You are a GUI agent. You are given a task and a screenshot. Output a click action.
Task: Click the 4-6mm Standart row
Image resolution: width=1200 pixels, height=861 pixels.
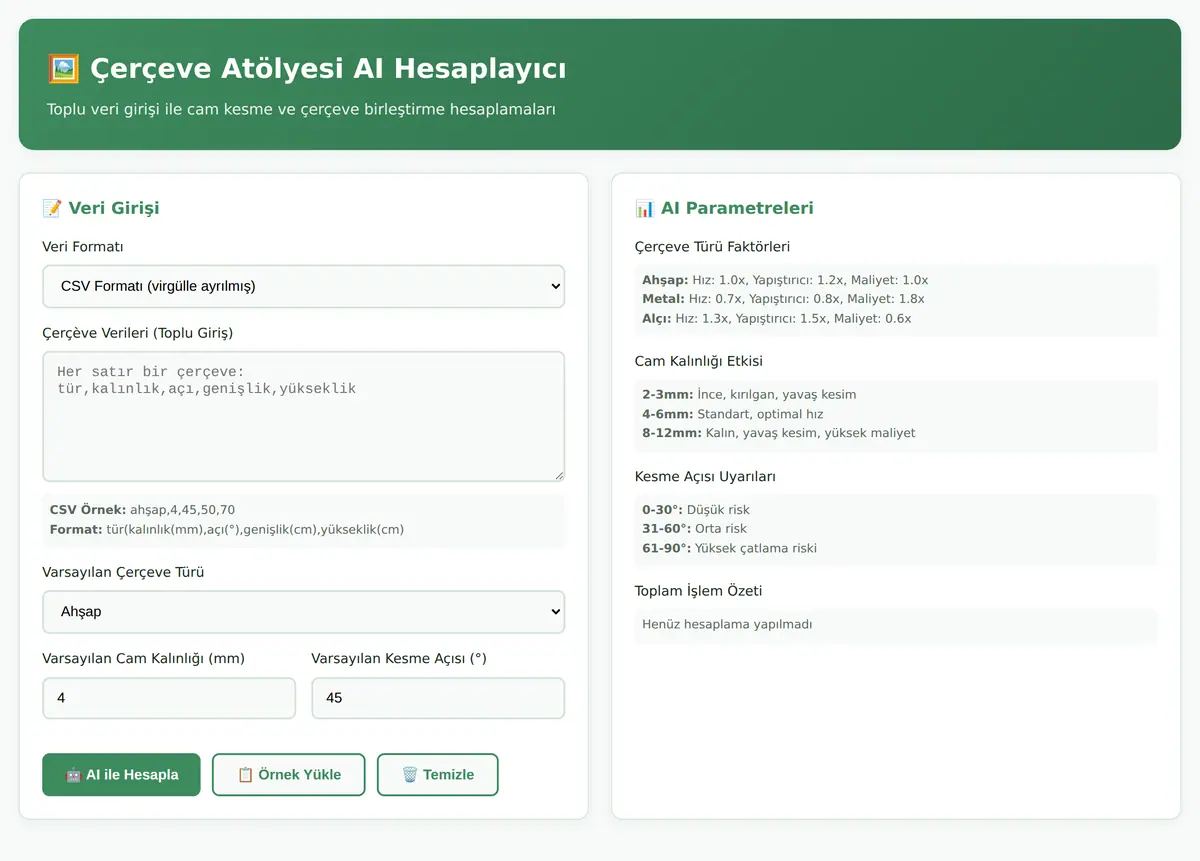[x=733, y=414]
